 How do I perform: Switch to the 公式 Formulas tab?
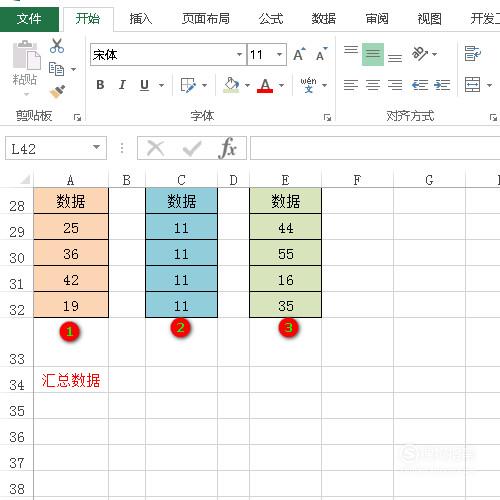click(271, 19)
